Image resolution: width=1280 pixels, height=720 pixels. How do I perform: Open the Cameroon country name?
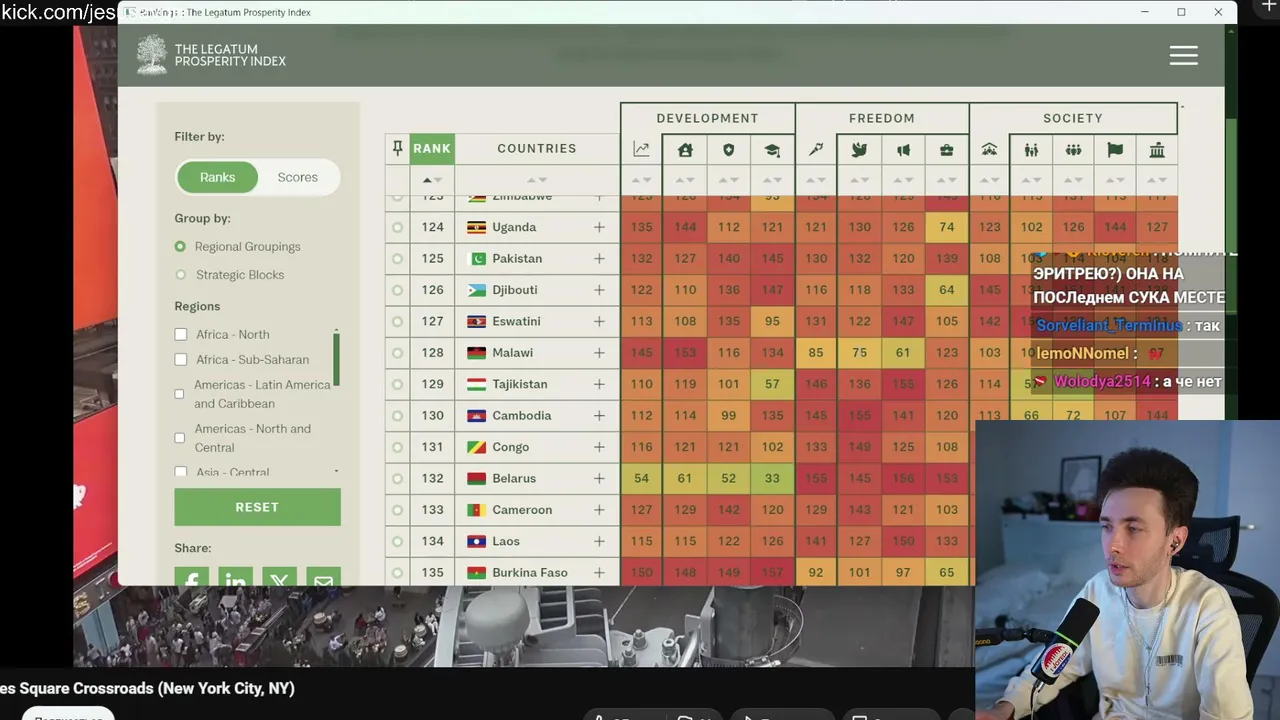click(522, 510)
